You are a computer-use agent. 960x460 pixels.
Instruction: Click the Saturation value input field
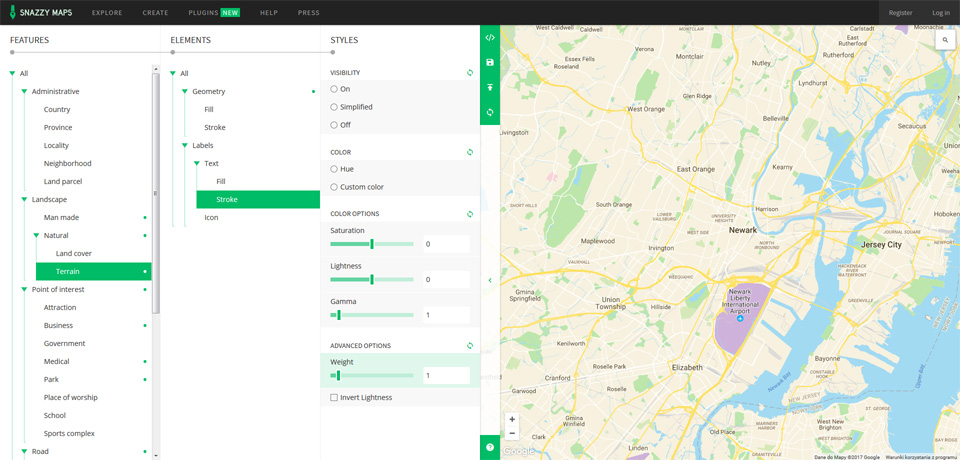(446, 244)
